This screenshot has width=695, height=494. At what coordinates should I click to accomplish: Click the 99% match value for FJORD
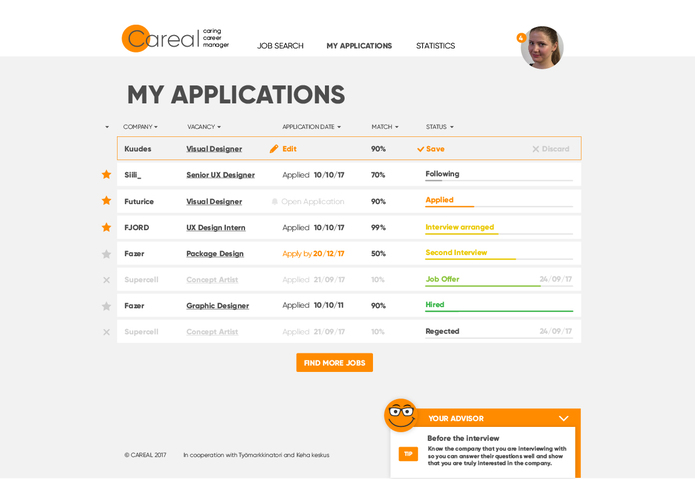tap(378, 228)
